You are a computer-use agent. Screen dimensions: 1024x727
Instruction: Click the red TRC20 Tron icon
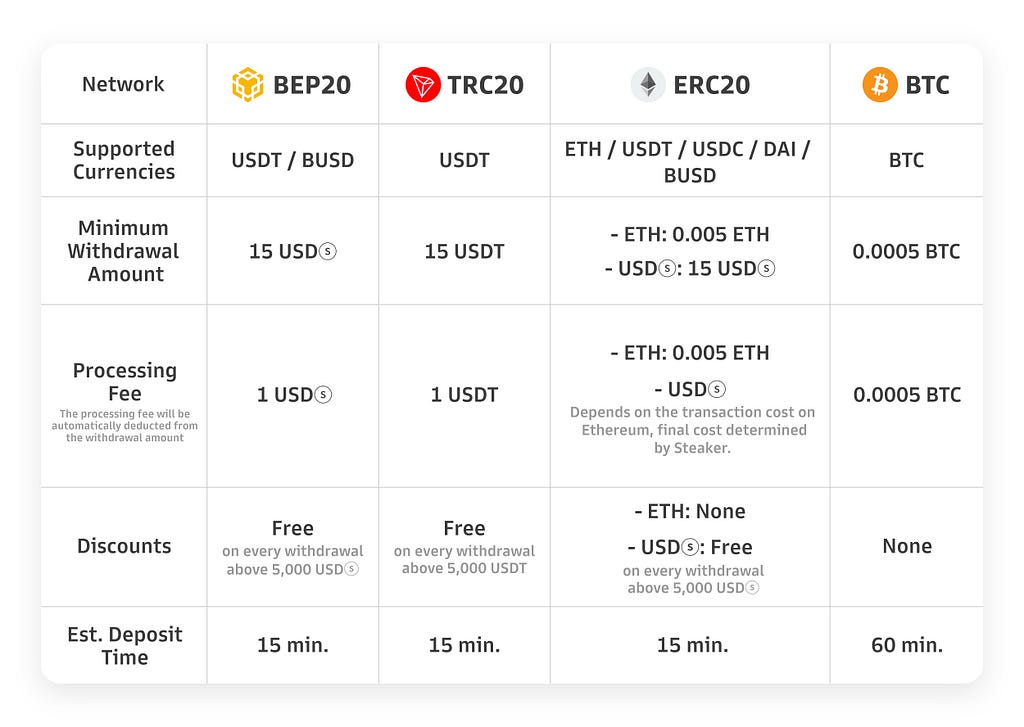tap(423, 85)
